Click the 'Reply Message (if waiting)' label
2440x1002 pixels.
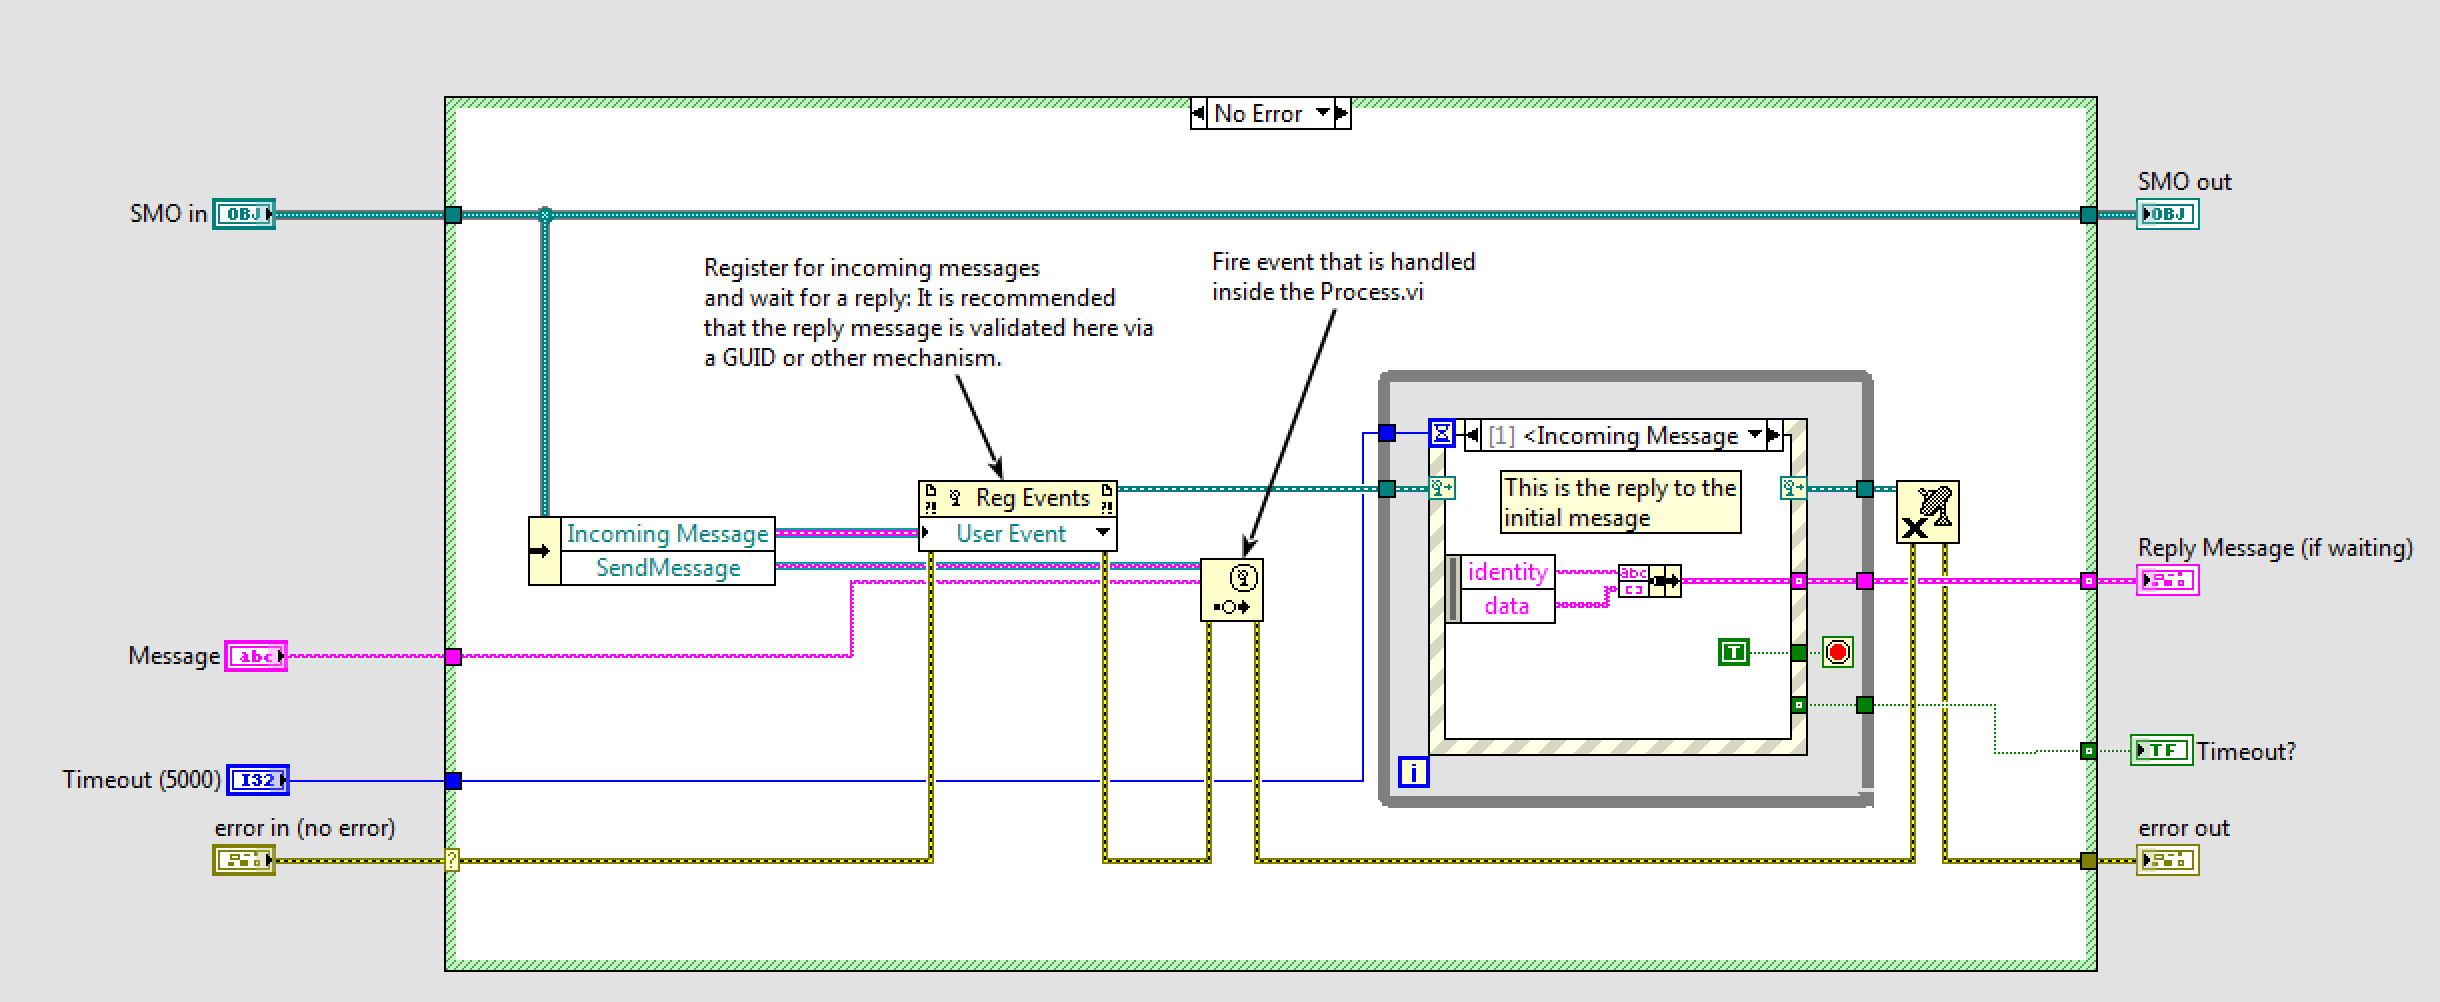[2275, 548]
